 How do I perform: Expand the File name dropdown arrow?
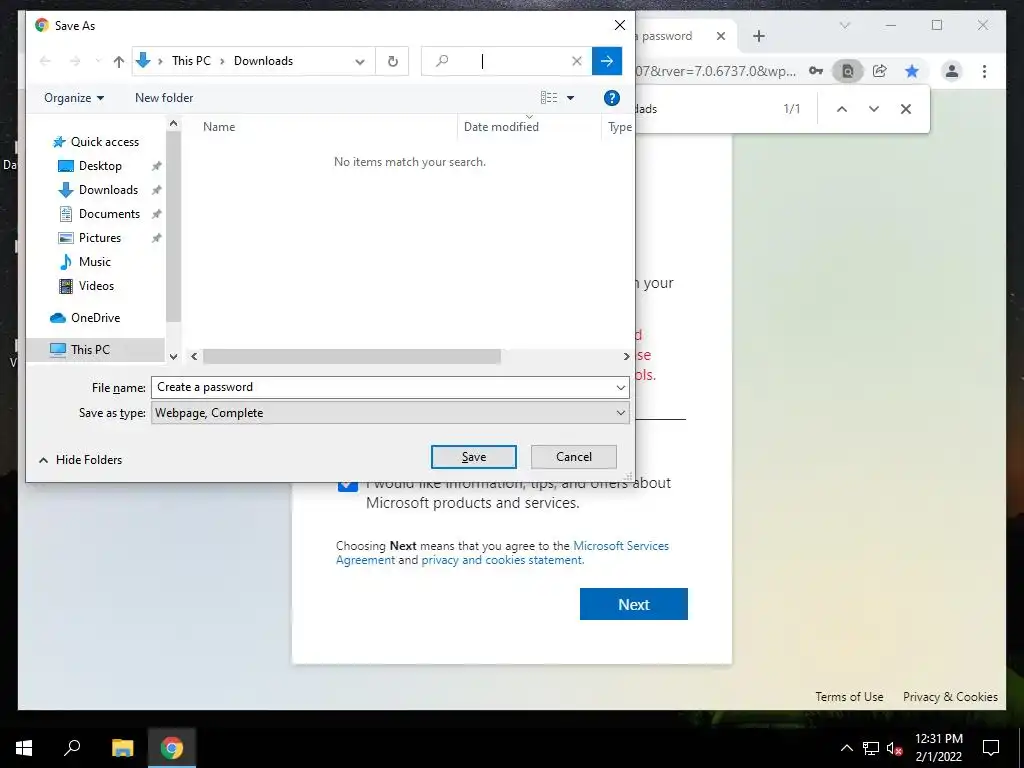click(x=620, y=388)
